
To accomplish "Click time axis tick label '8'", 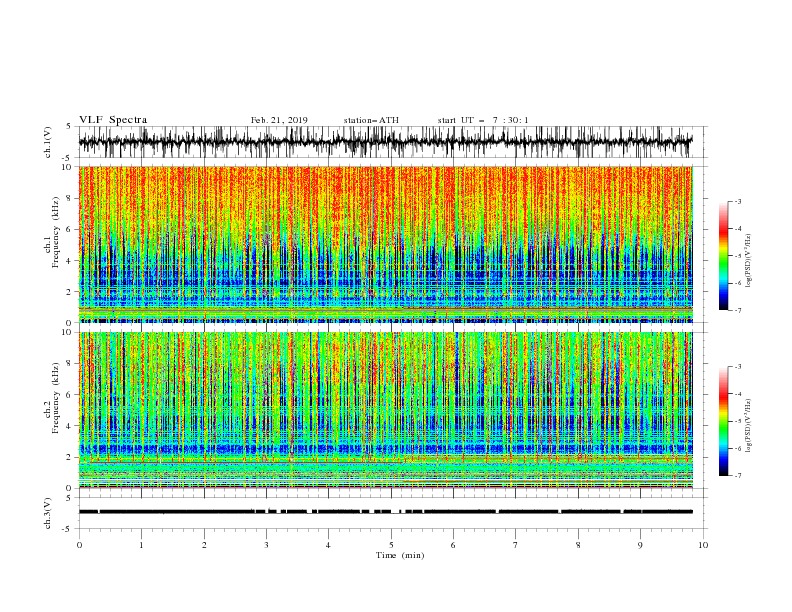I will tap(578, 545).
